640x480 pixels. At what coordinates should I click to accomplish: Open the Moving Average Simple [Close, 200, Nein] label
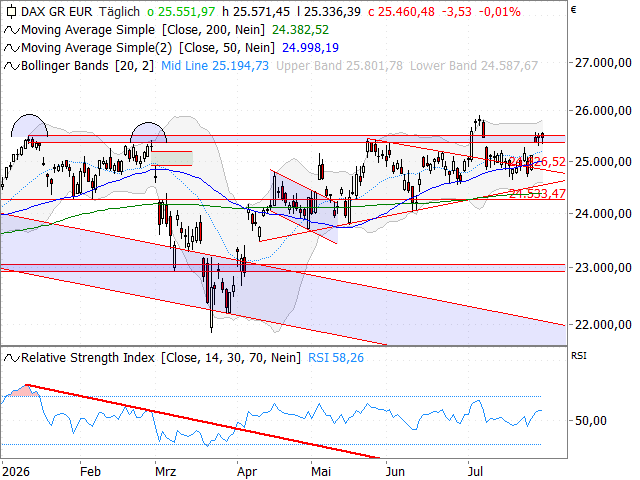(x=143, y=30)
